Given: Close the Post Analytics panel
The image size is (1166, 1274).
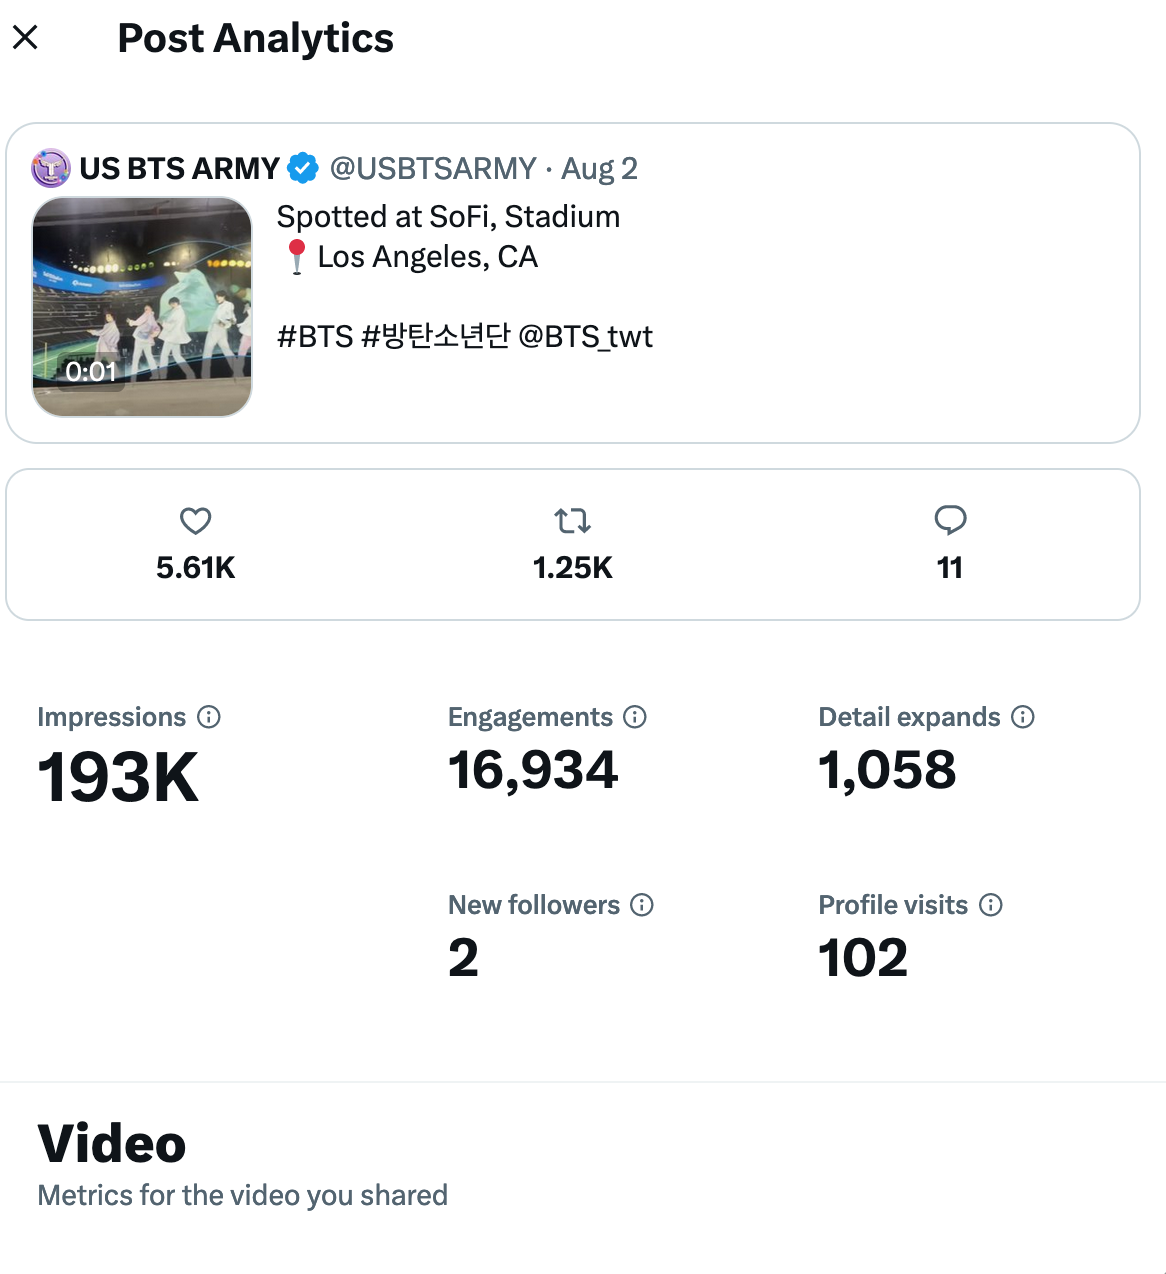Looking at the screenshot, I should tap(25, 38).
